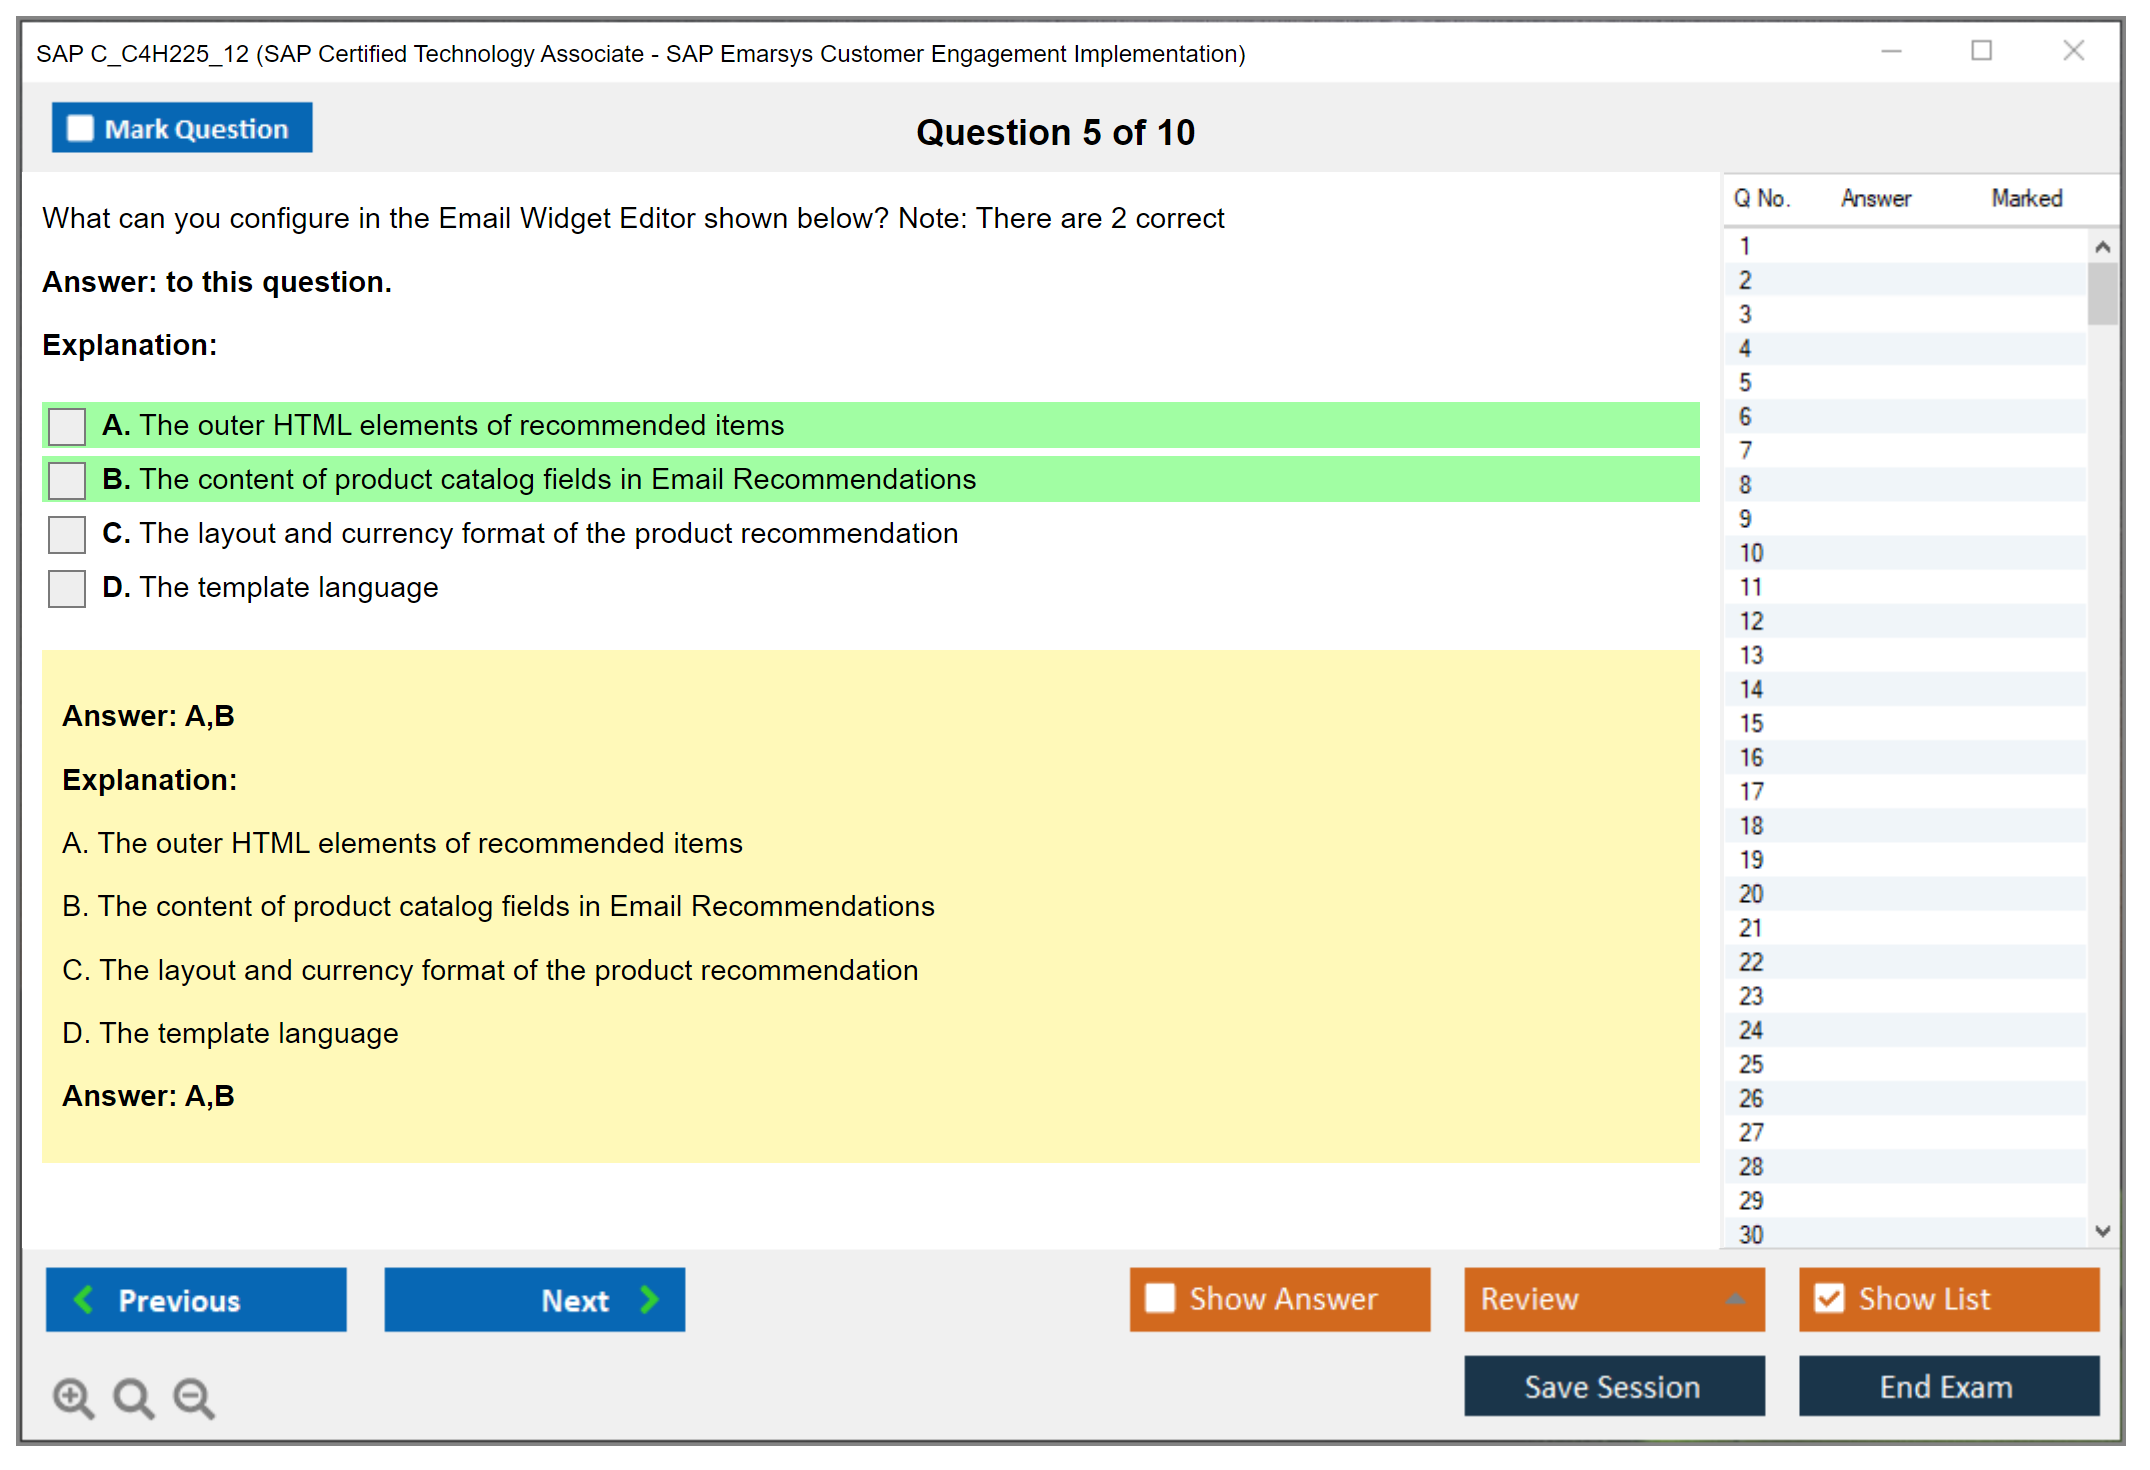Select question 12 in the list
Viewport: 2150px width, 1470px height.
click(1752, 621)
